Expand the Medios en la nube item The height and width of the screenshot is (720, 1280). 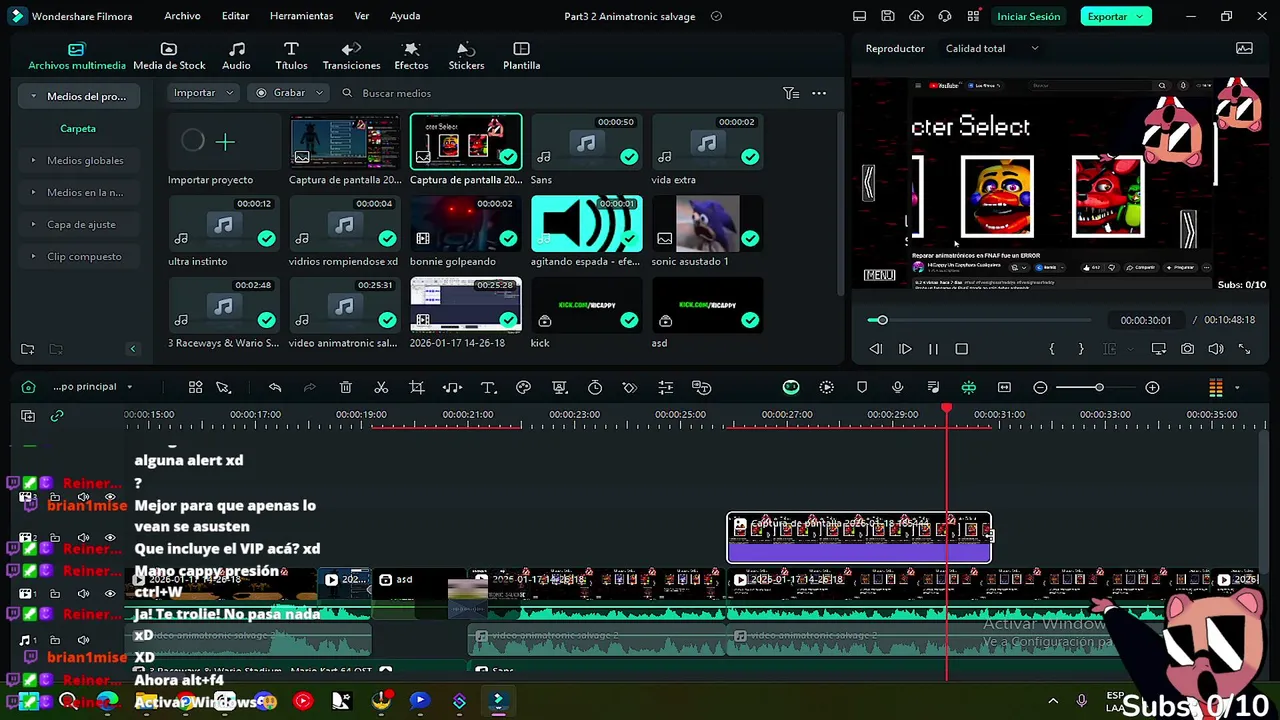pyautogui.click(x=78, y=192)
